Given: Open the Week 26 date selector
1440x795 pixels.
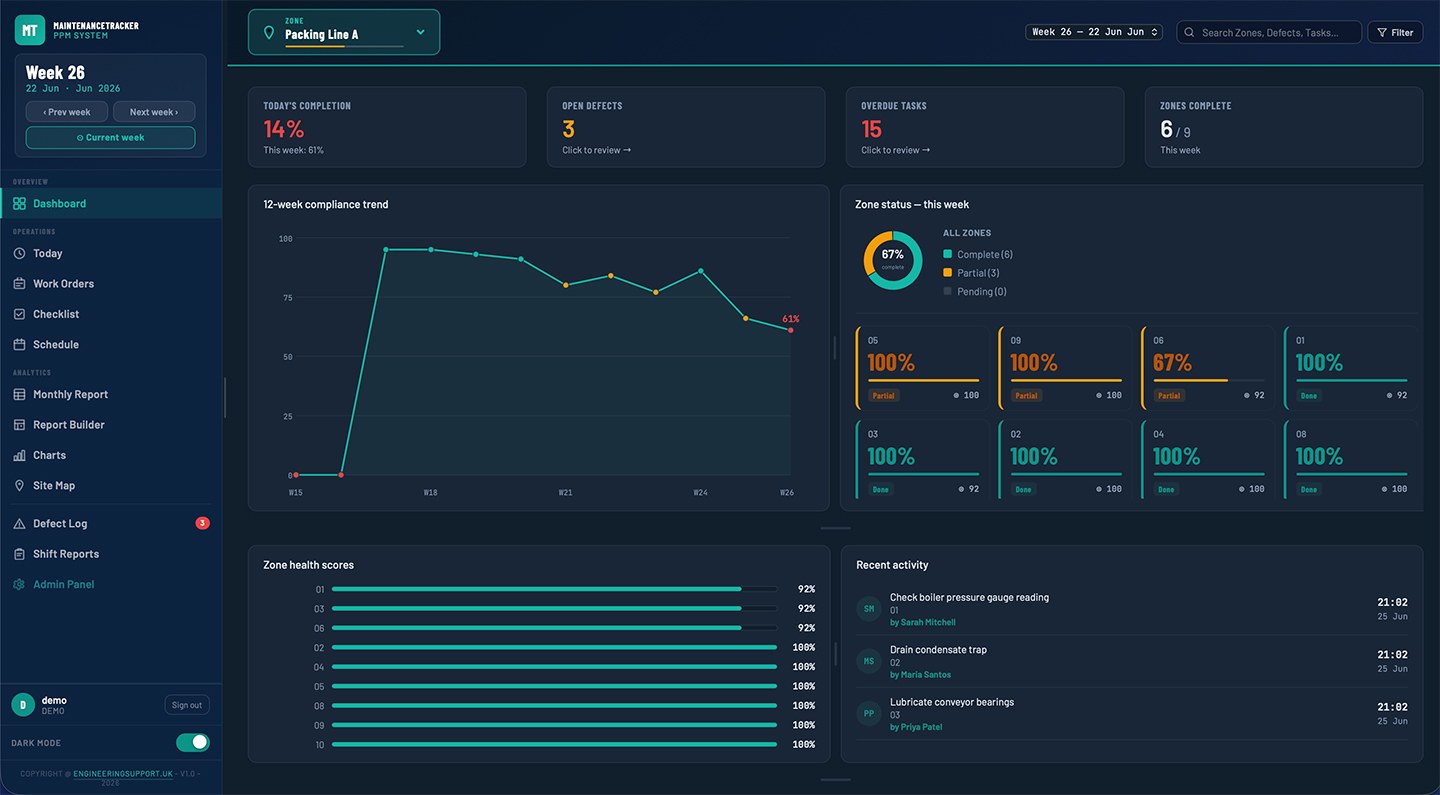Looking at the screenshot, I should (x=1094, y=32).
